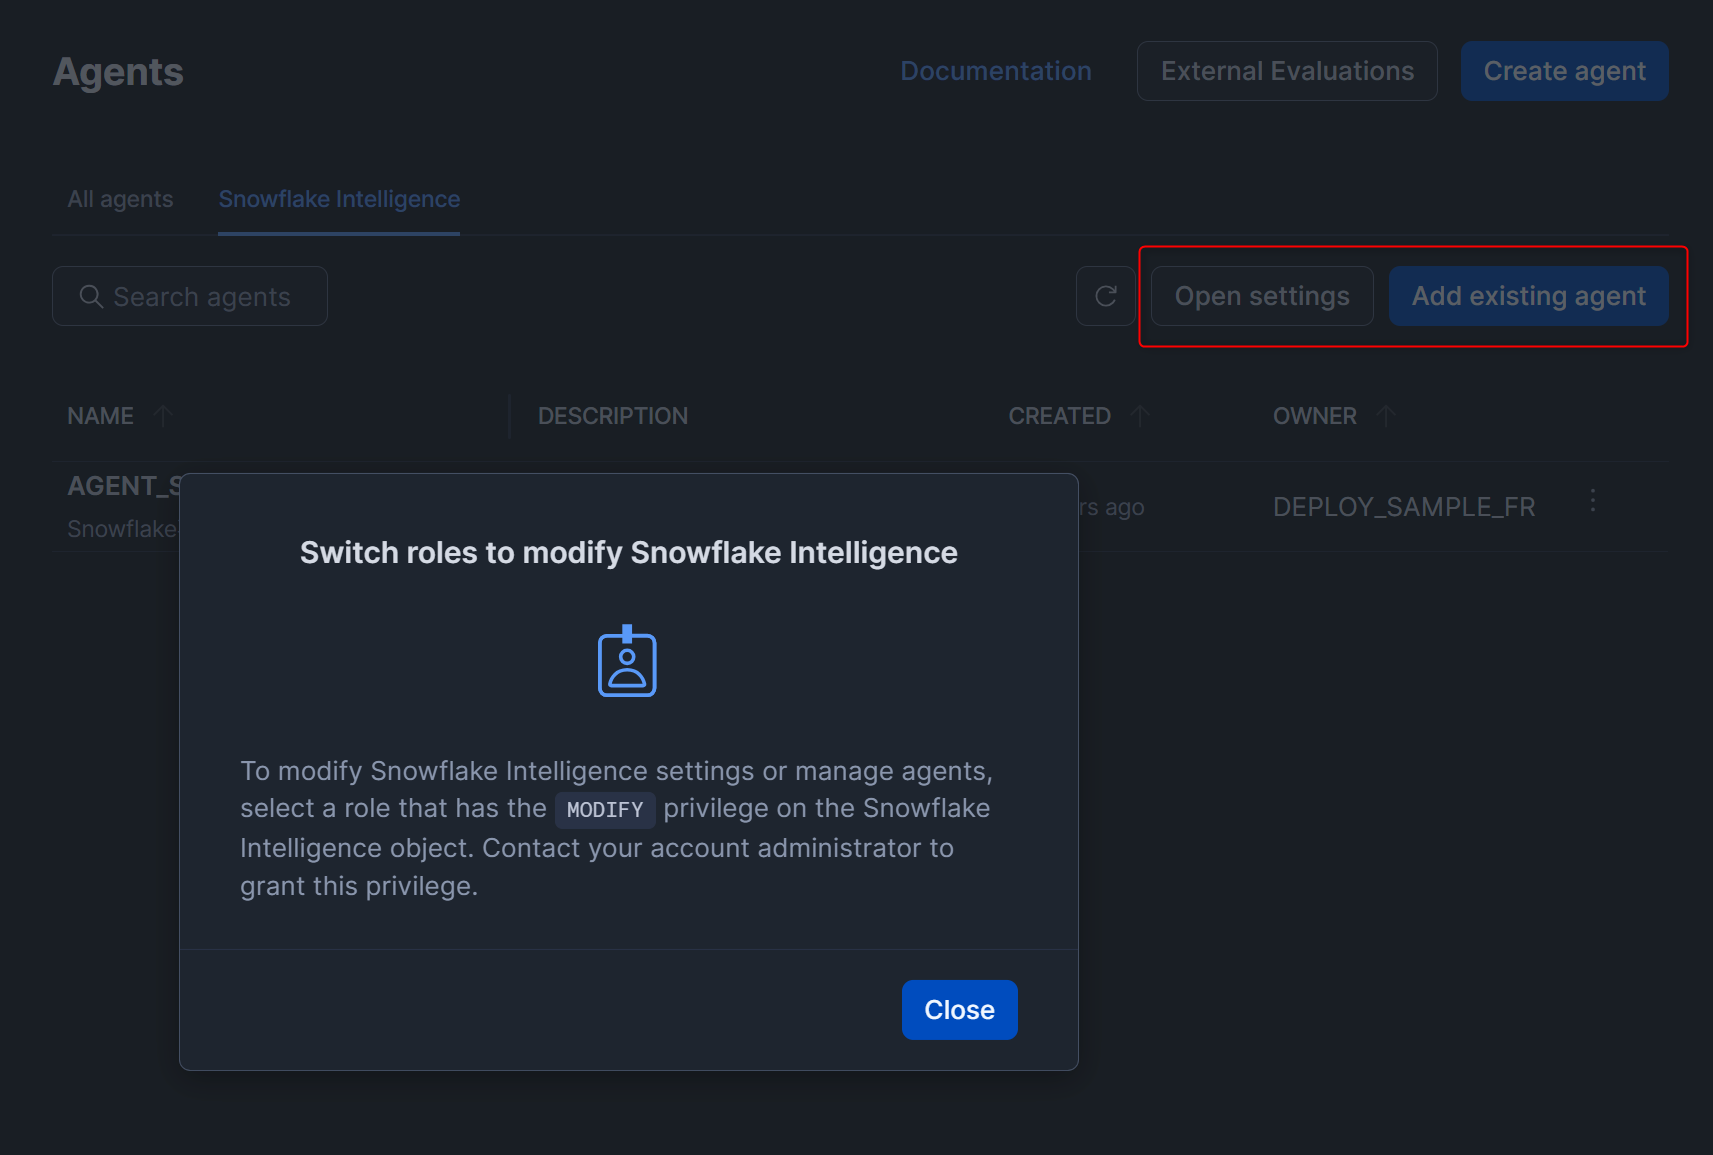Focus the Search agents text field
The image size is (1713, 1155).
coord(202,297)
